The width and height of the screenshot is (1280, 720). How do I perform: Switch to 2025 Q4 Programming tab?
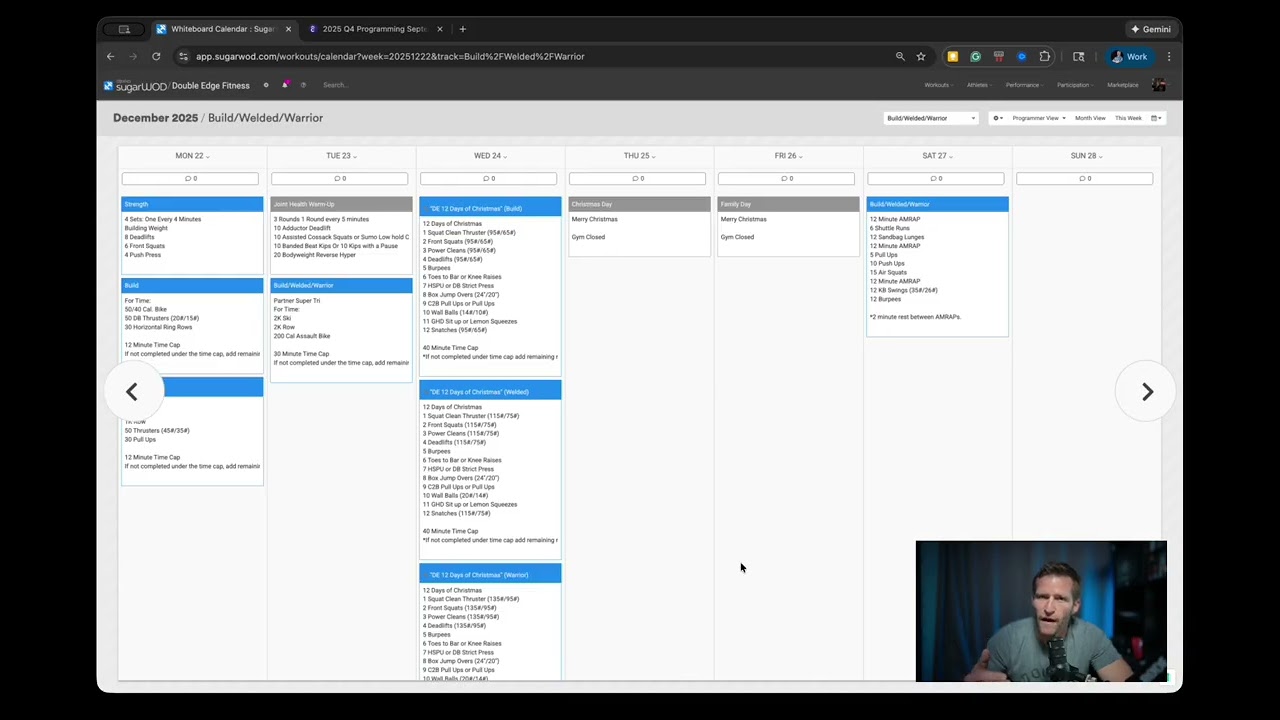(x=375, y=29)
